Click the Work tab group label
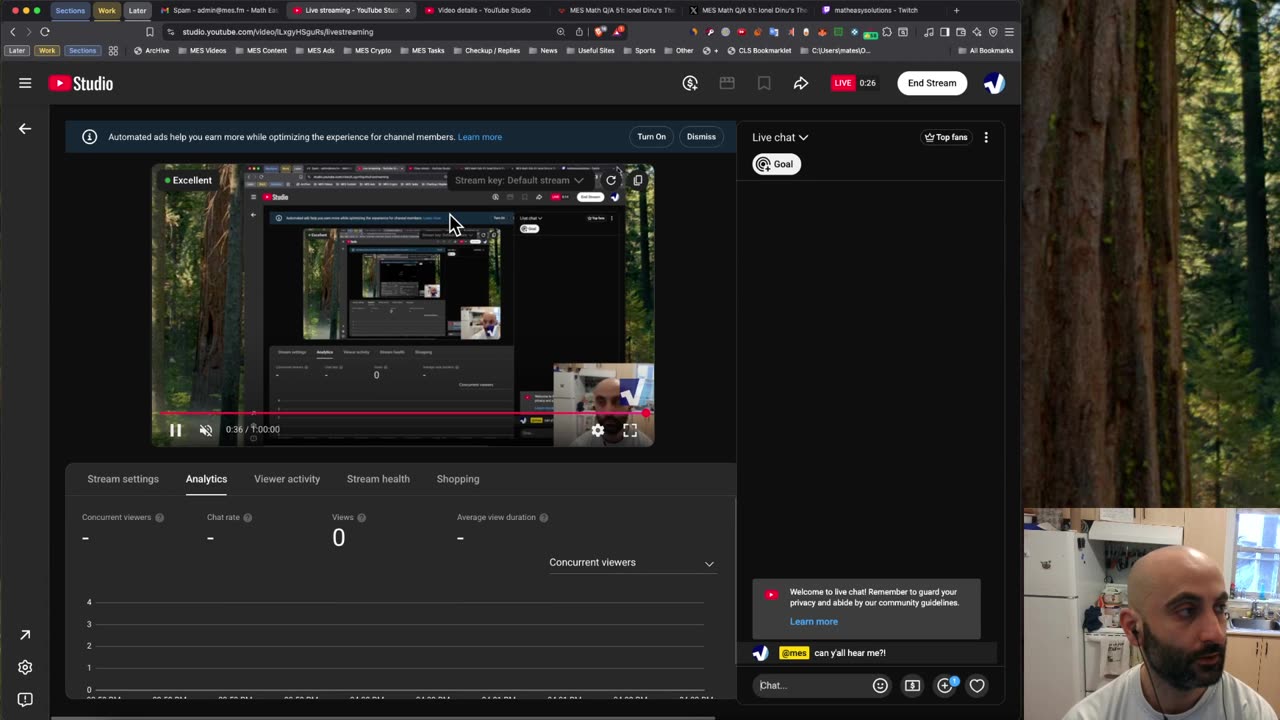This screenshot has height=720, width=1280. click(107, 10)
